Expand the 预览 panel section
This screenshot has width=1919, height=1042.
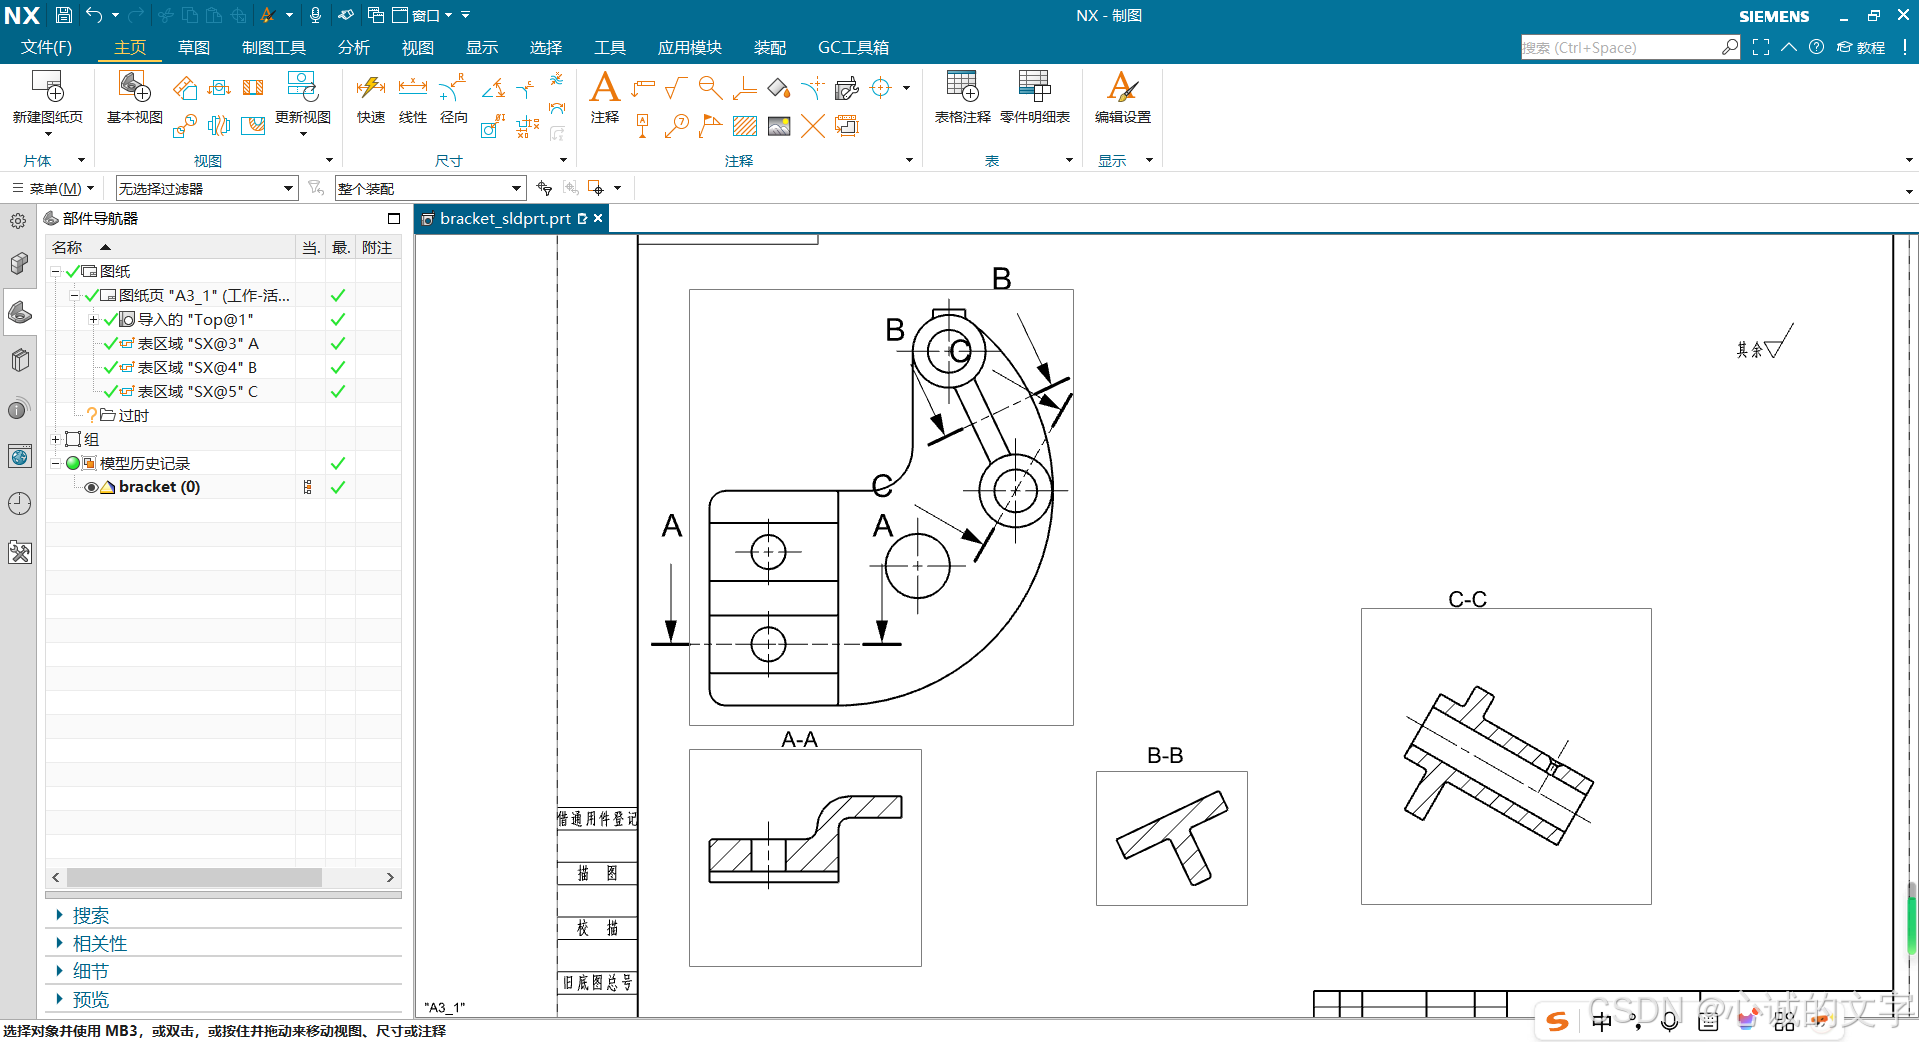(x=90, y=999)
